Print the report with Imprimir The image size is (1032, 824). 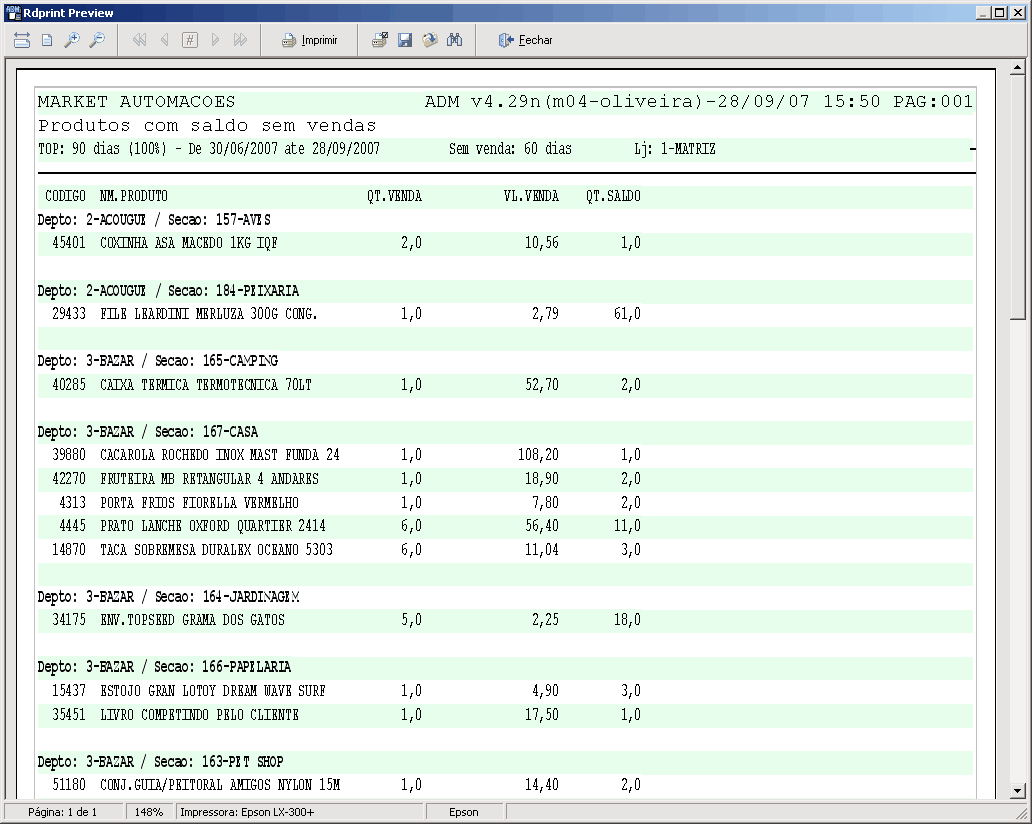tap(309, 40)
